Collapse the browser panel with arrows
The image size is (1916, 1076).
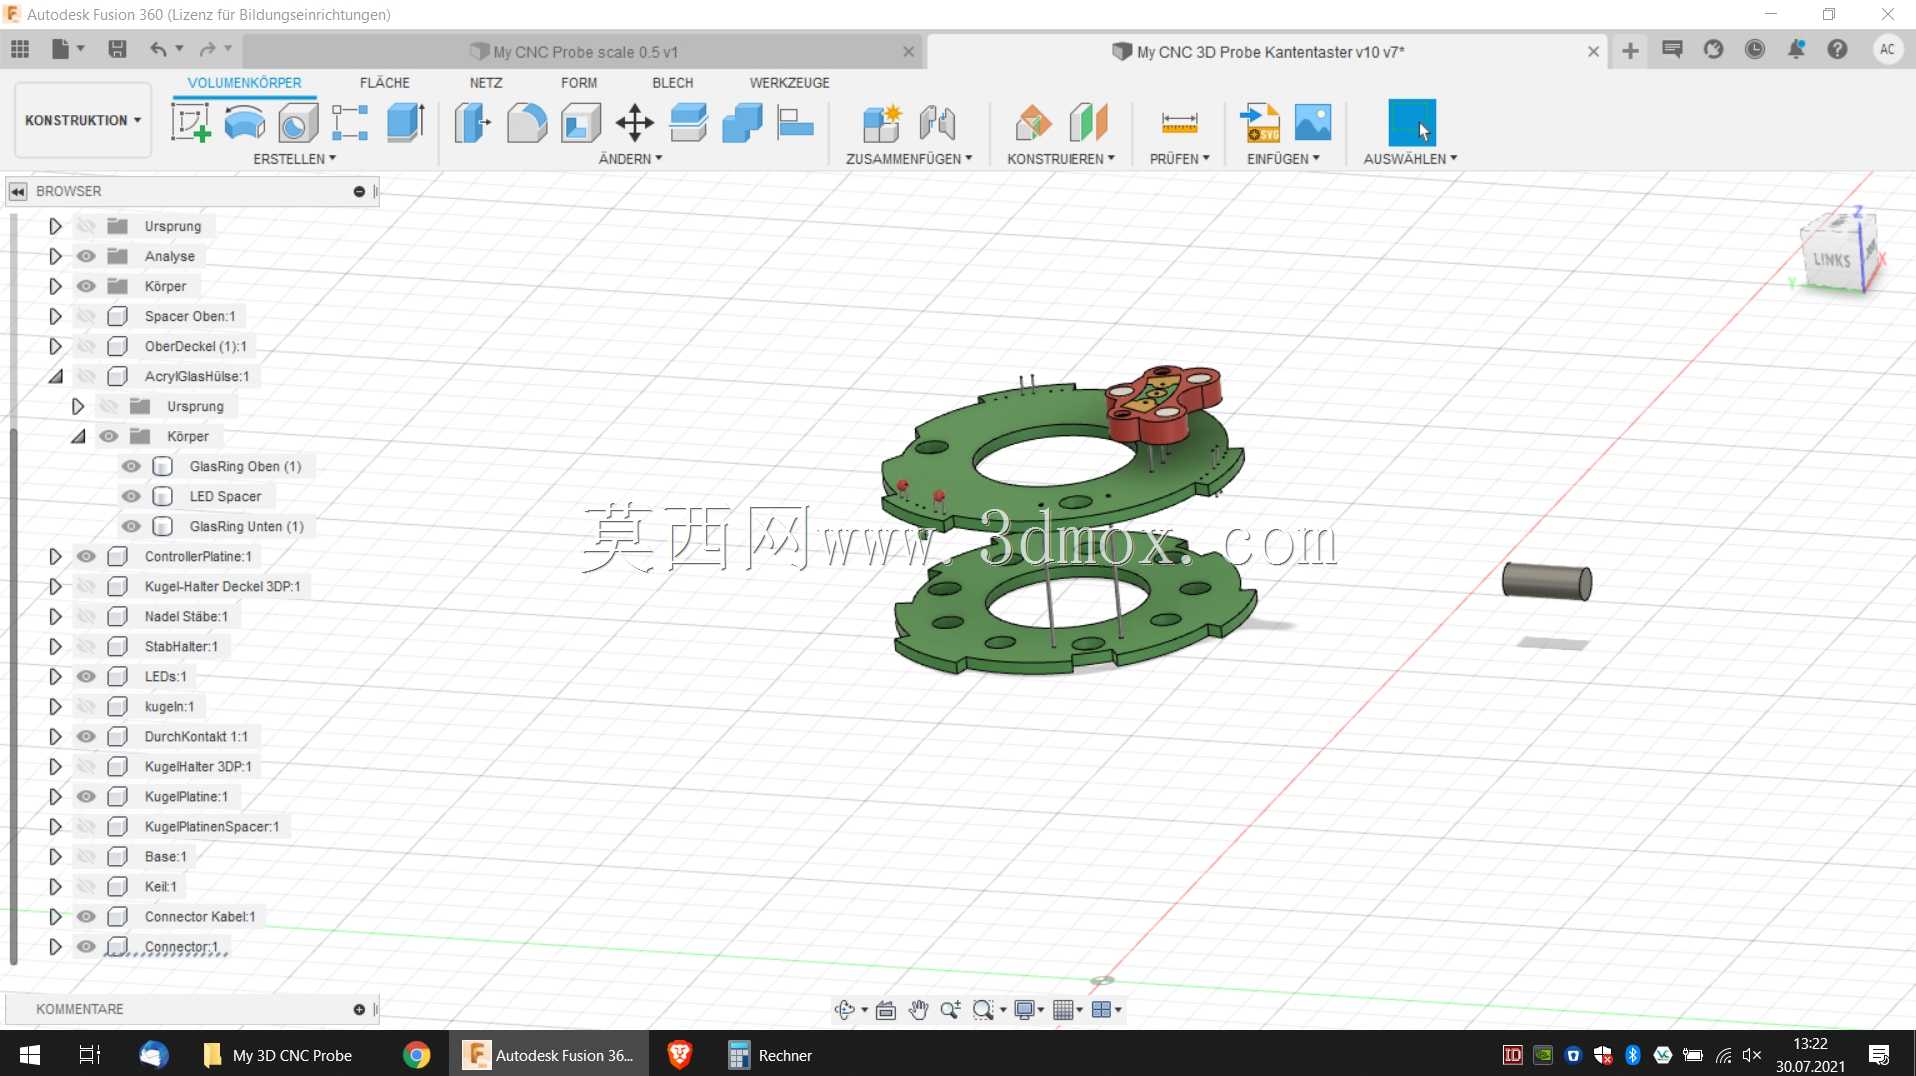[18, 191]
